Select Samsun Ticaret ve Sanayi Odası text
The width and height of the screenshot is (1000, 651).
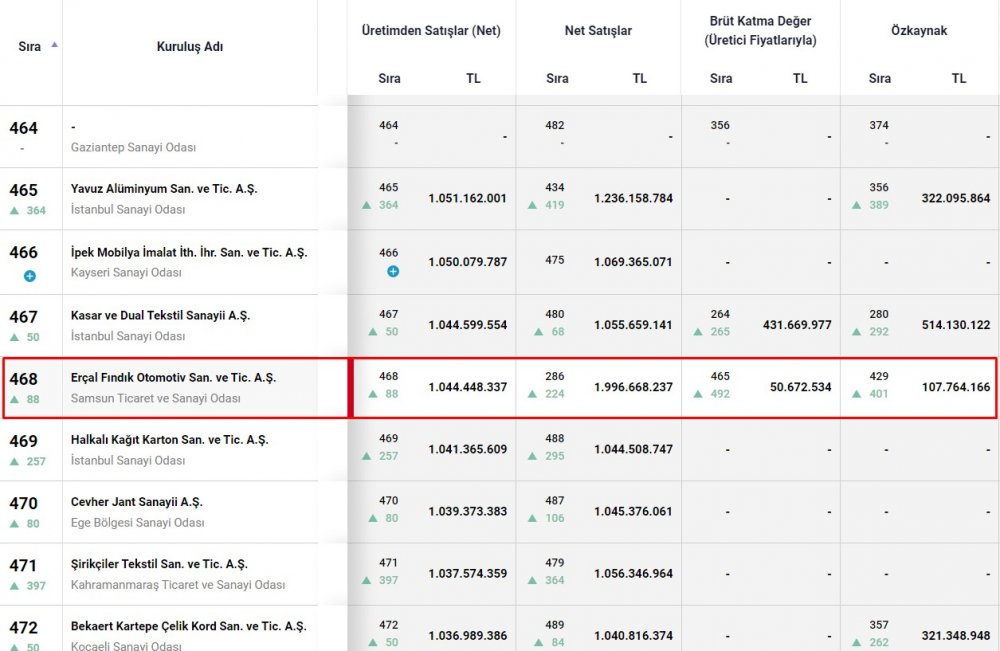tap(156, 399)
